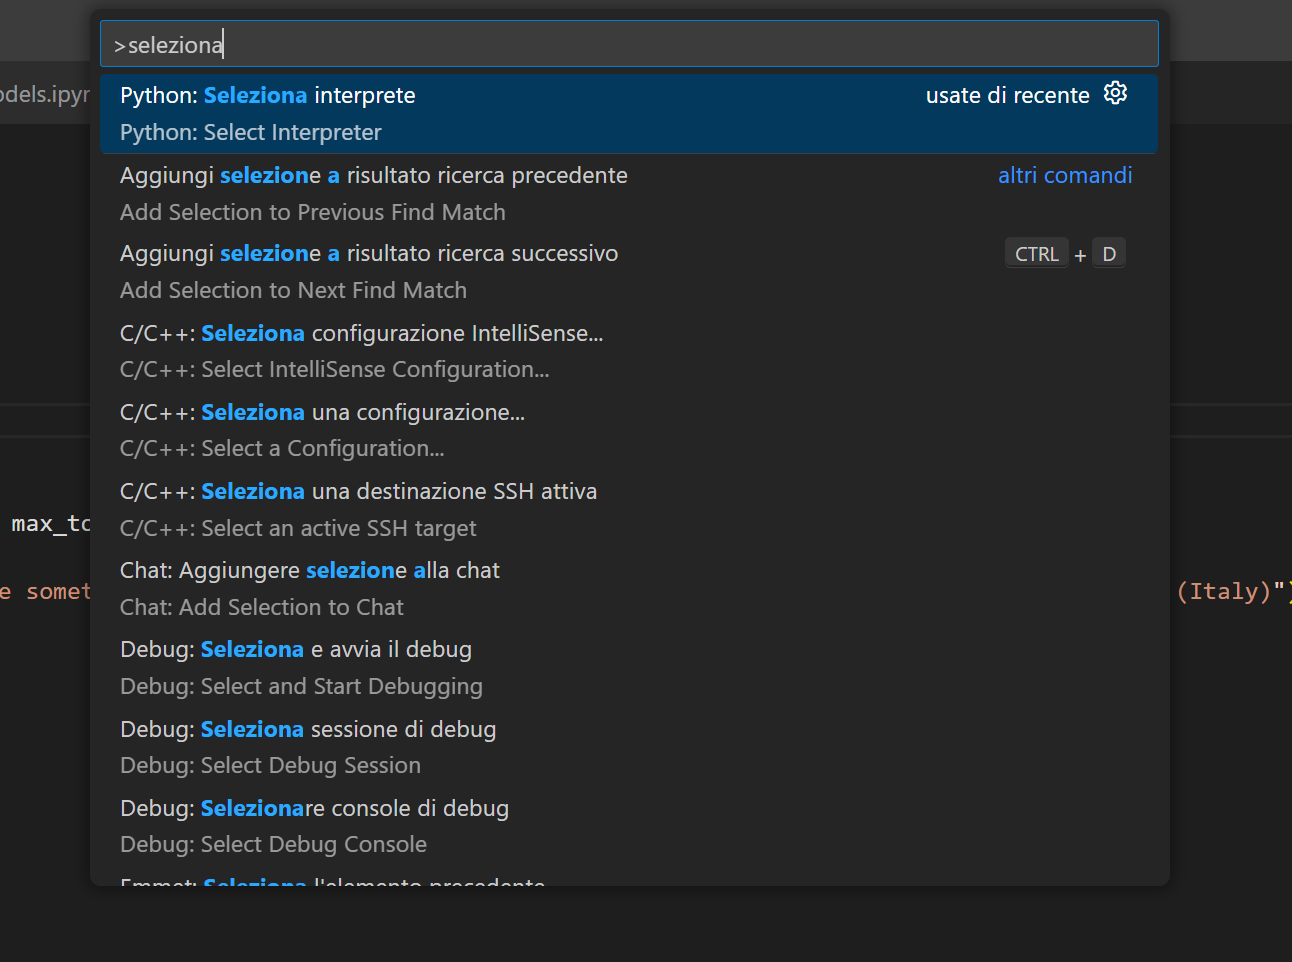Click the usate di recente label
Viewport: 1292px width, 962px height.
tap(1008, 95)
